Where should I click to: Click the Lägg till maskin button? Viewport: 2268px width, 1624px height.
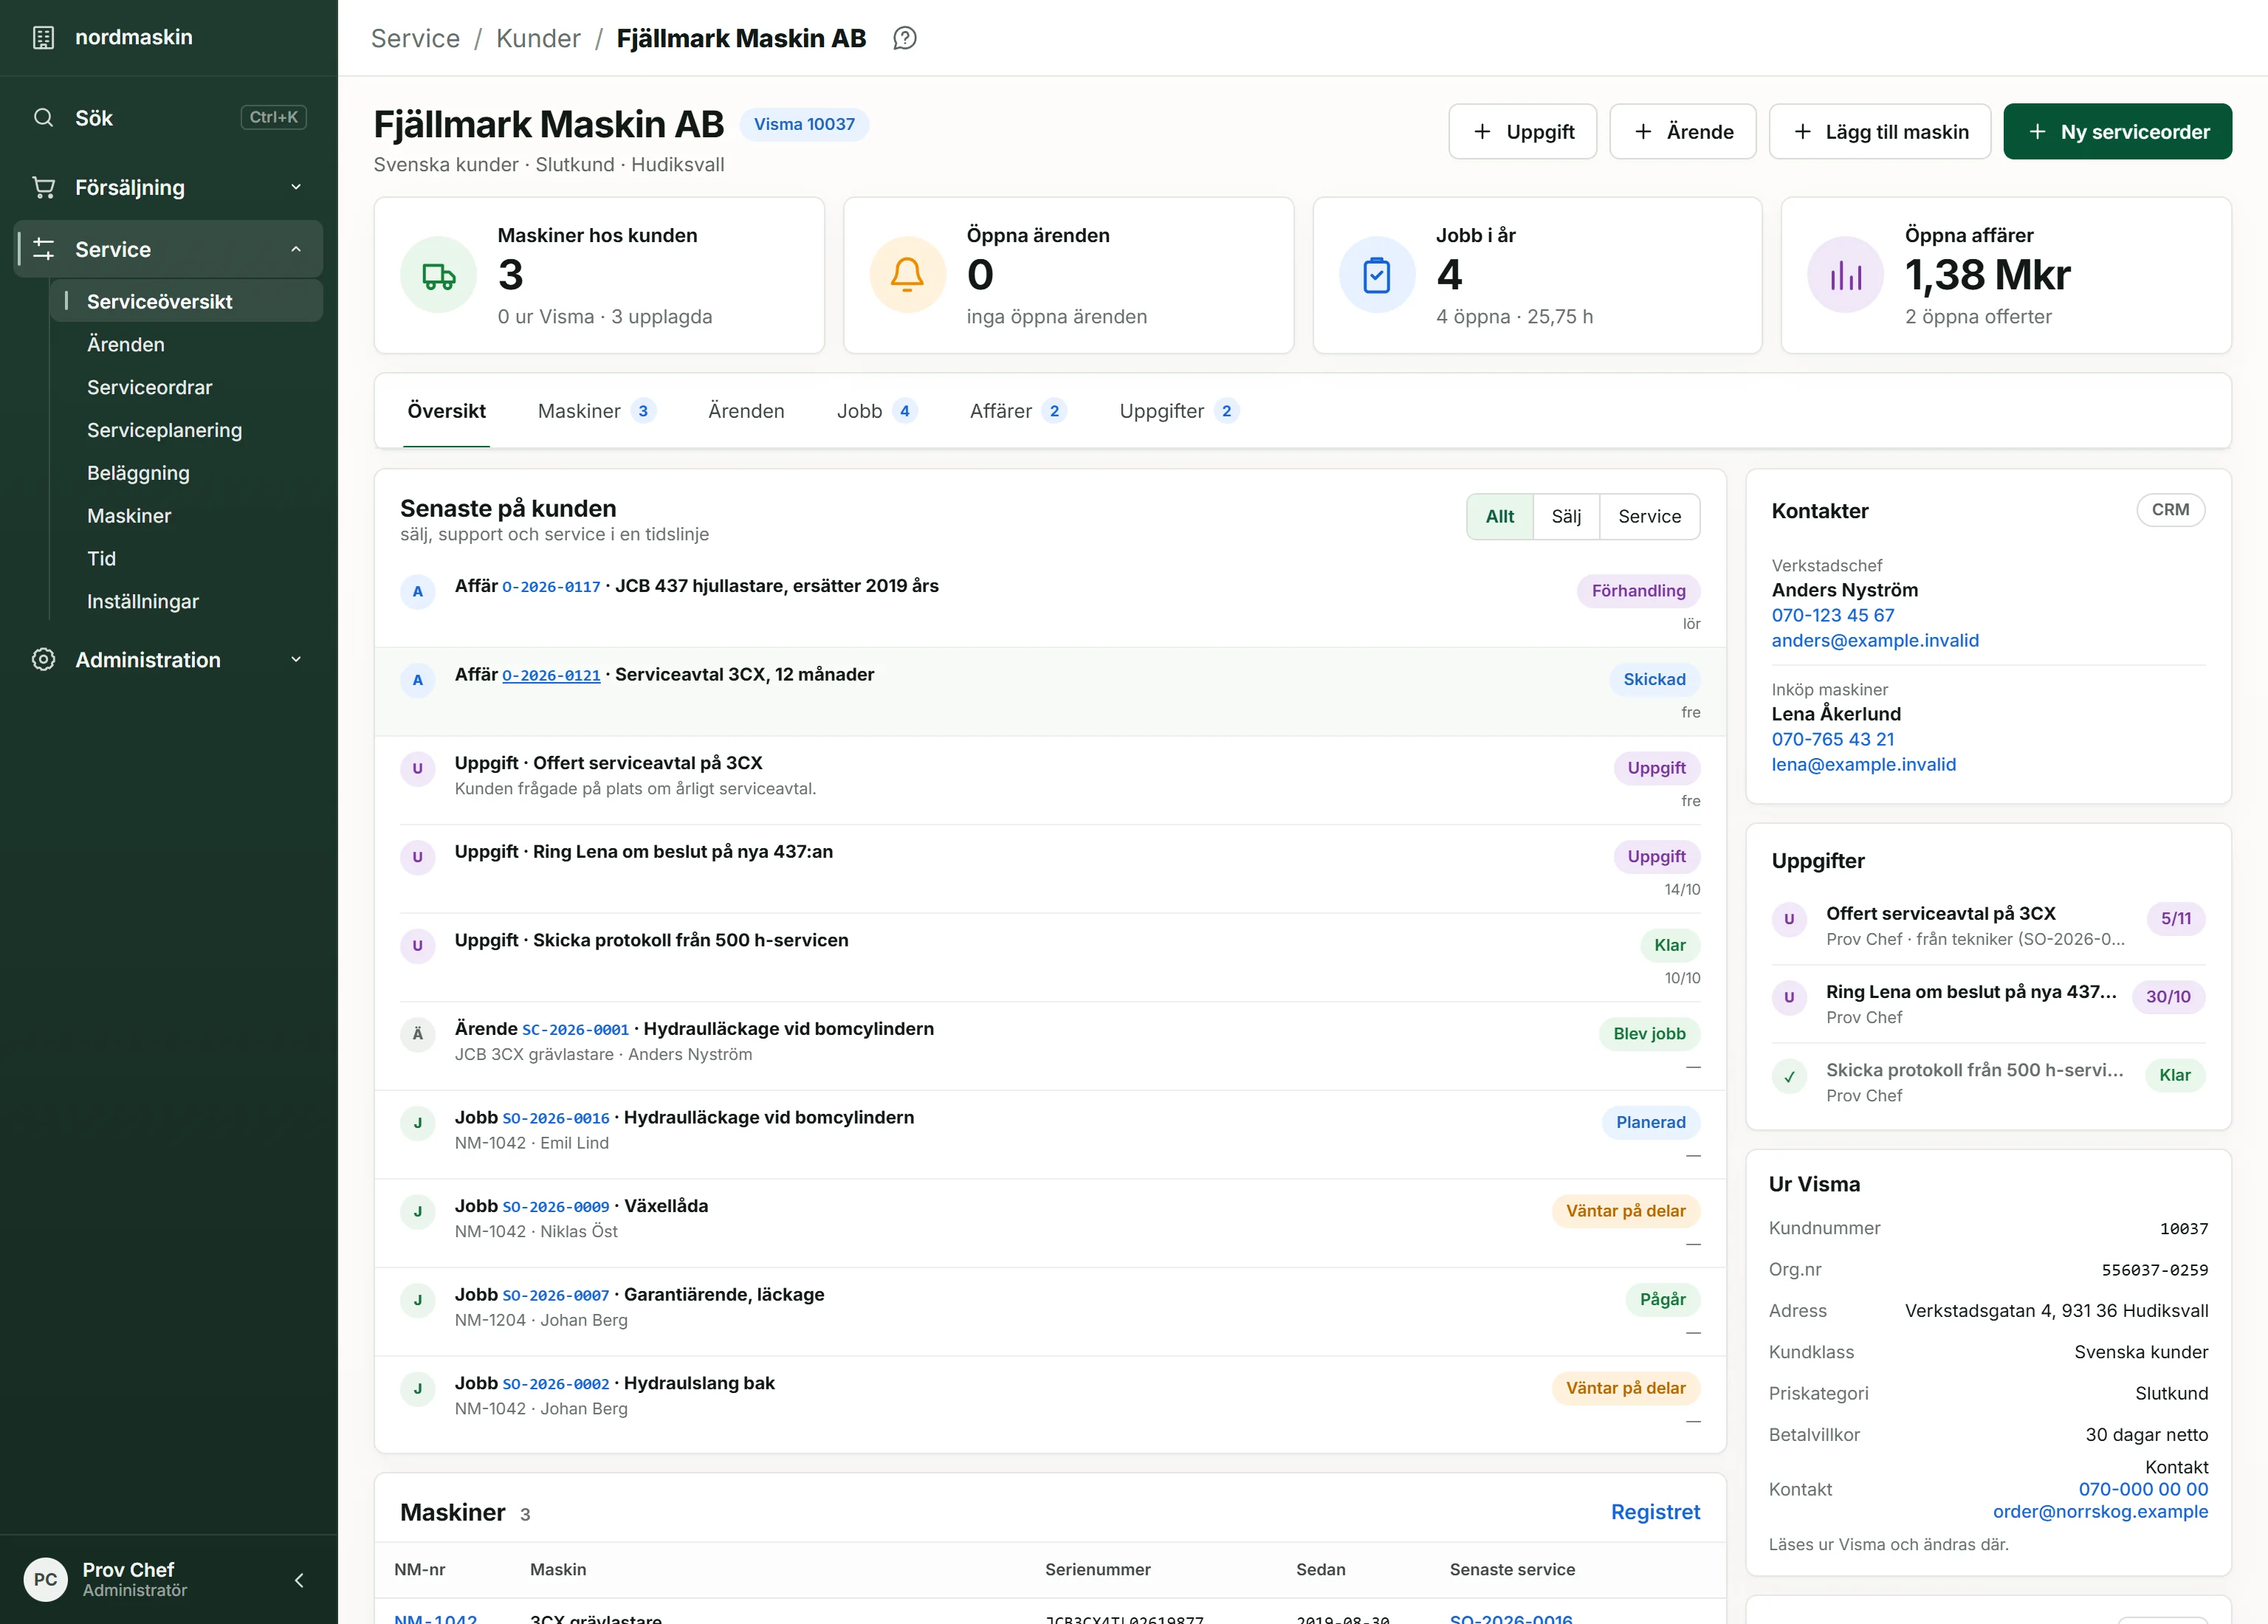(x=1880, y=132)
